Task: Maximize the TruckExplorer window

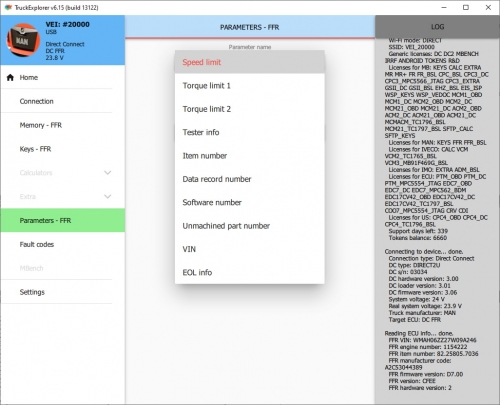Action: coord(466,7)
